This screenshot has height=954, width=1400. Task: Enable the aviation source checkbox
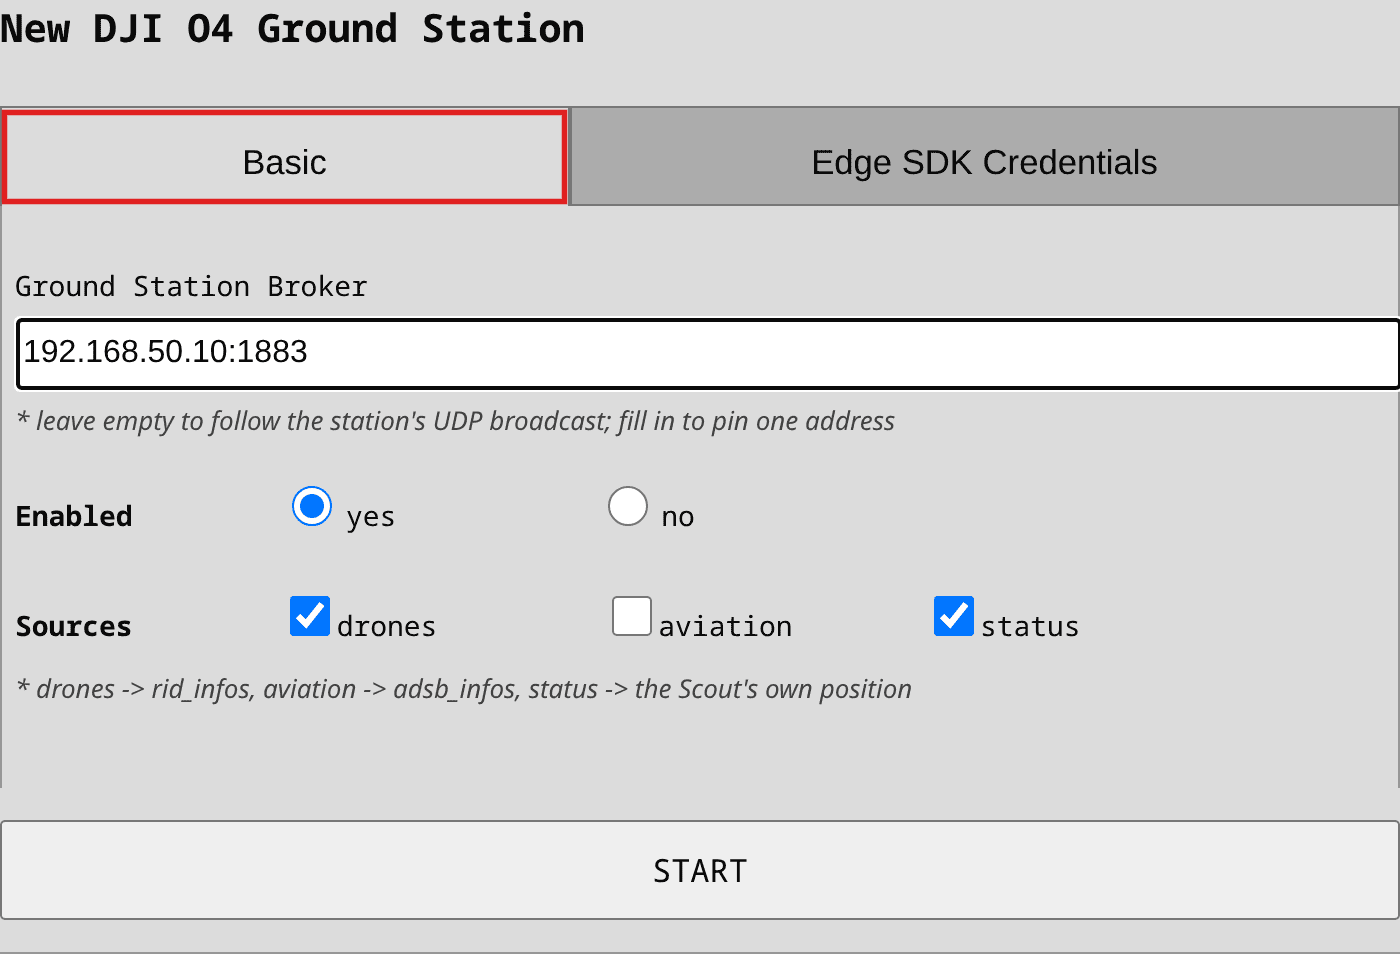(x=632, y=616)
